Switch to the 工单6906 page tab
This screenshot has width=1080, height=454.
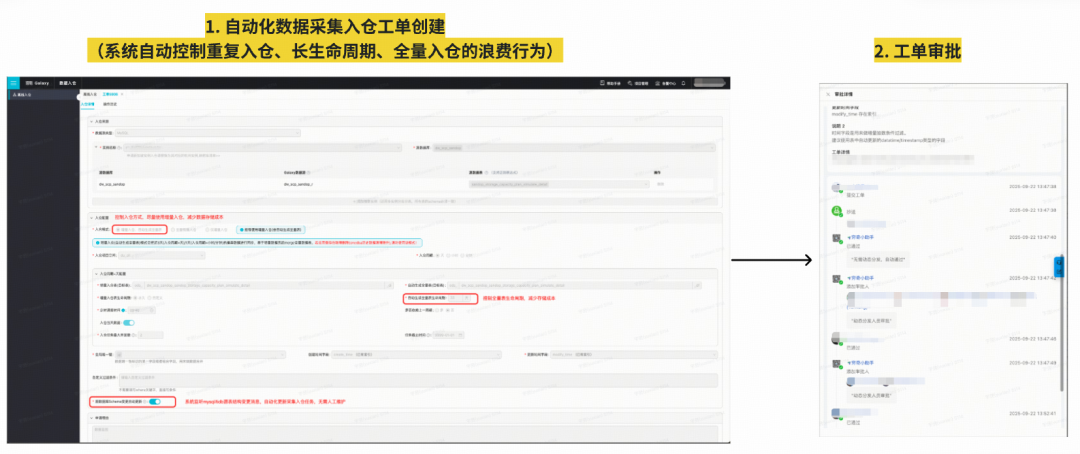[112, 93]
